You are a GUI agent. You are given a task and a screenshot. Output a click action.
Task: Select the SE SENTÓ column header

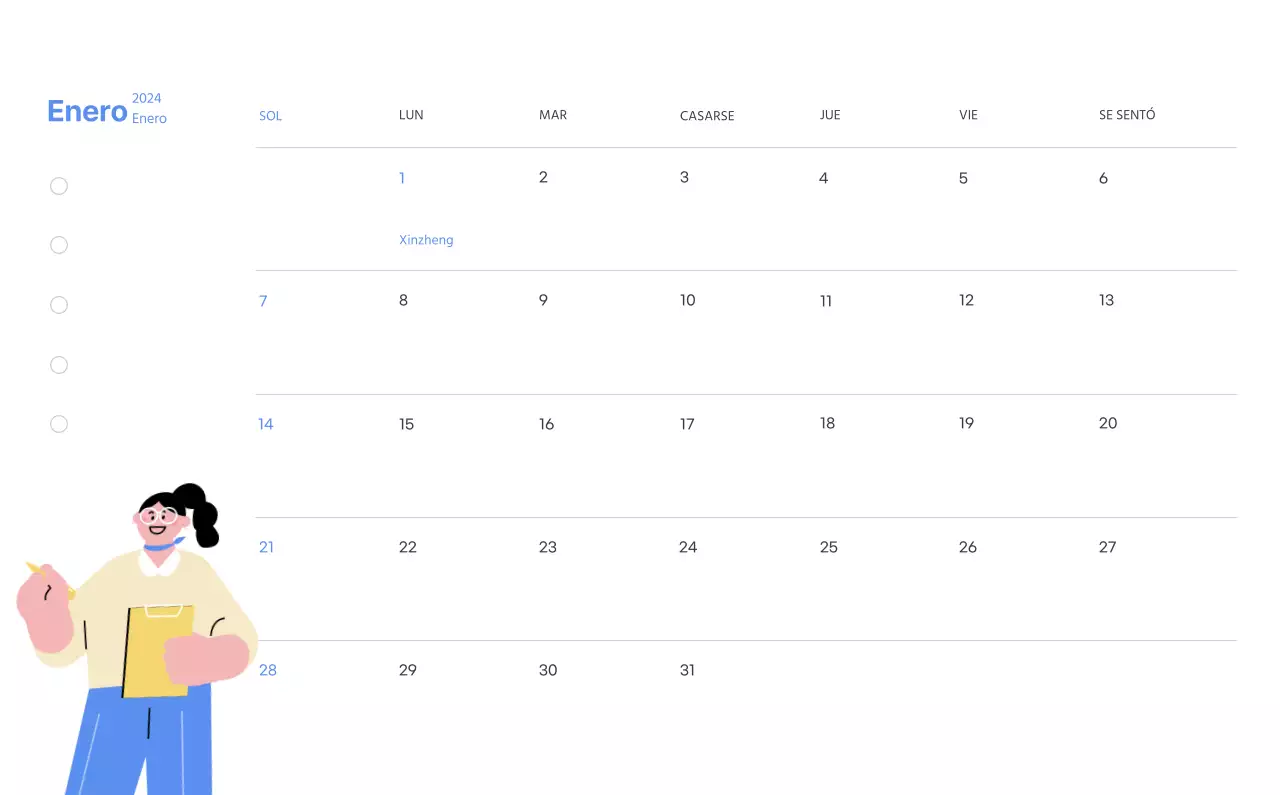tap(1127, 115)
